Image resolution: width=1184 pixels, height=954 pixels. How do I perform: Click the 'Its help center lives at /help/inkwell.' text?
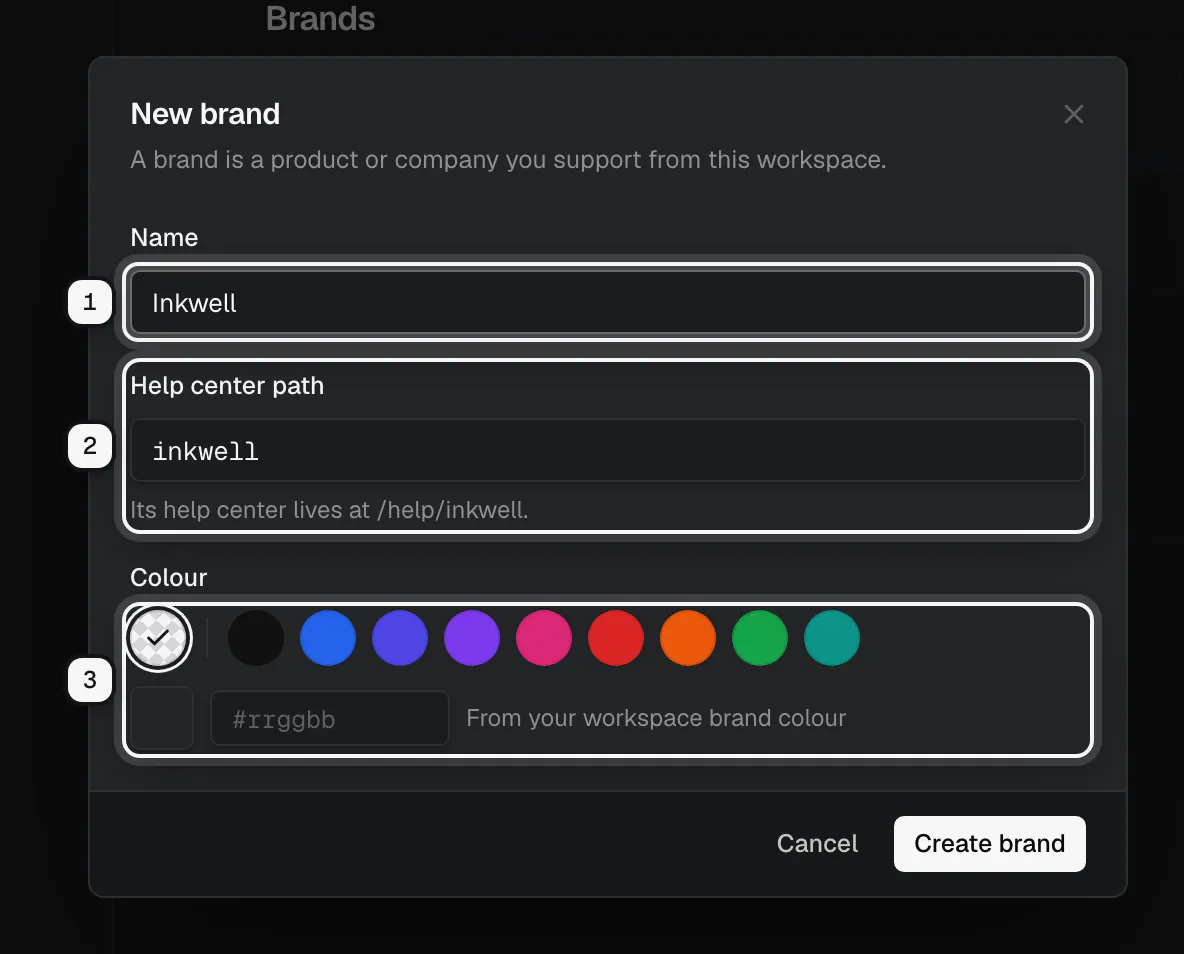point(329,510)
